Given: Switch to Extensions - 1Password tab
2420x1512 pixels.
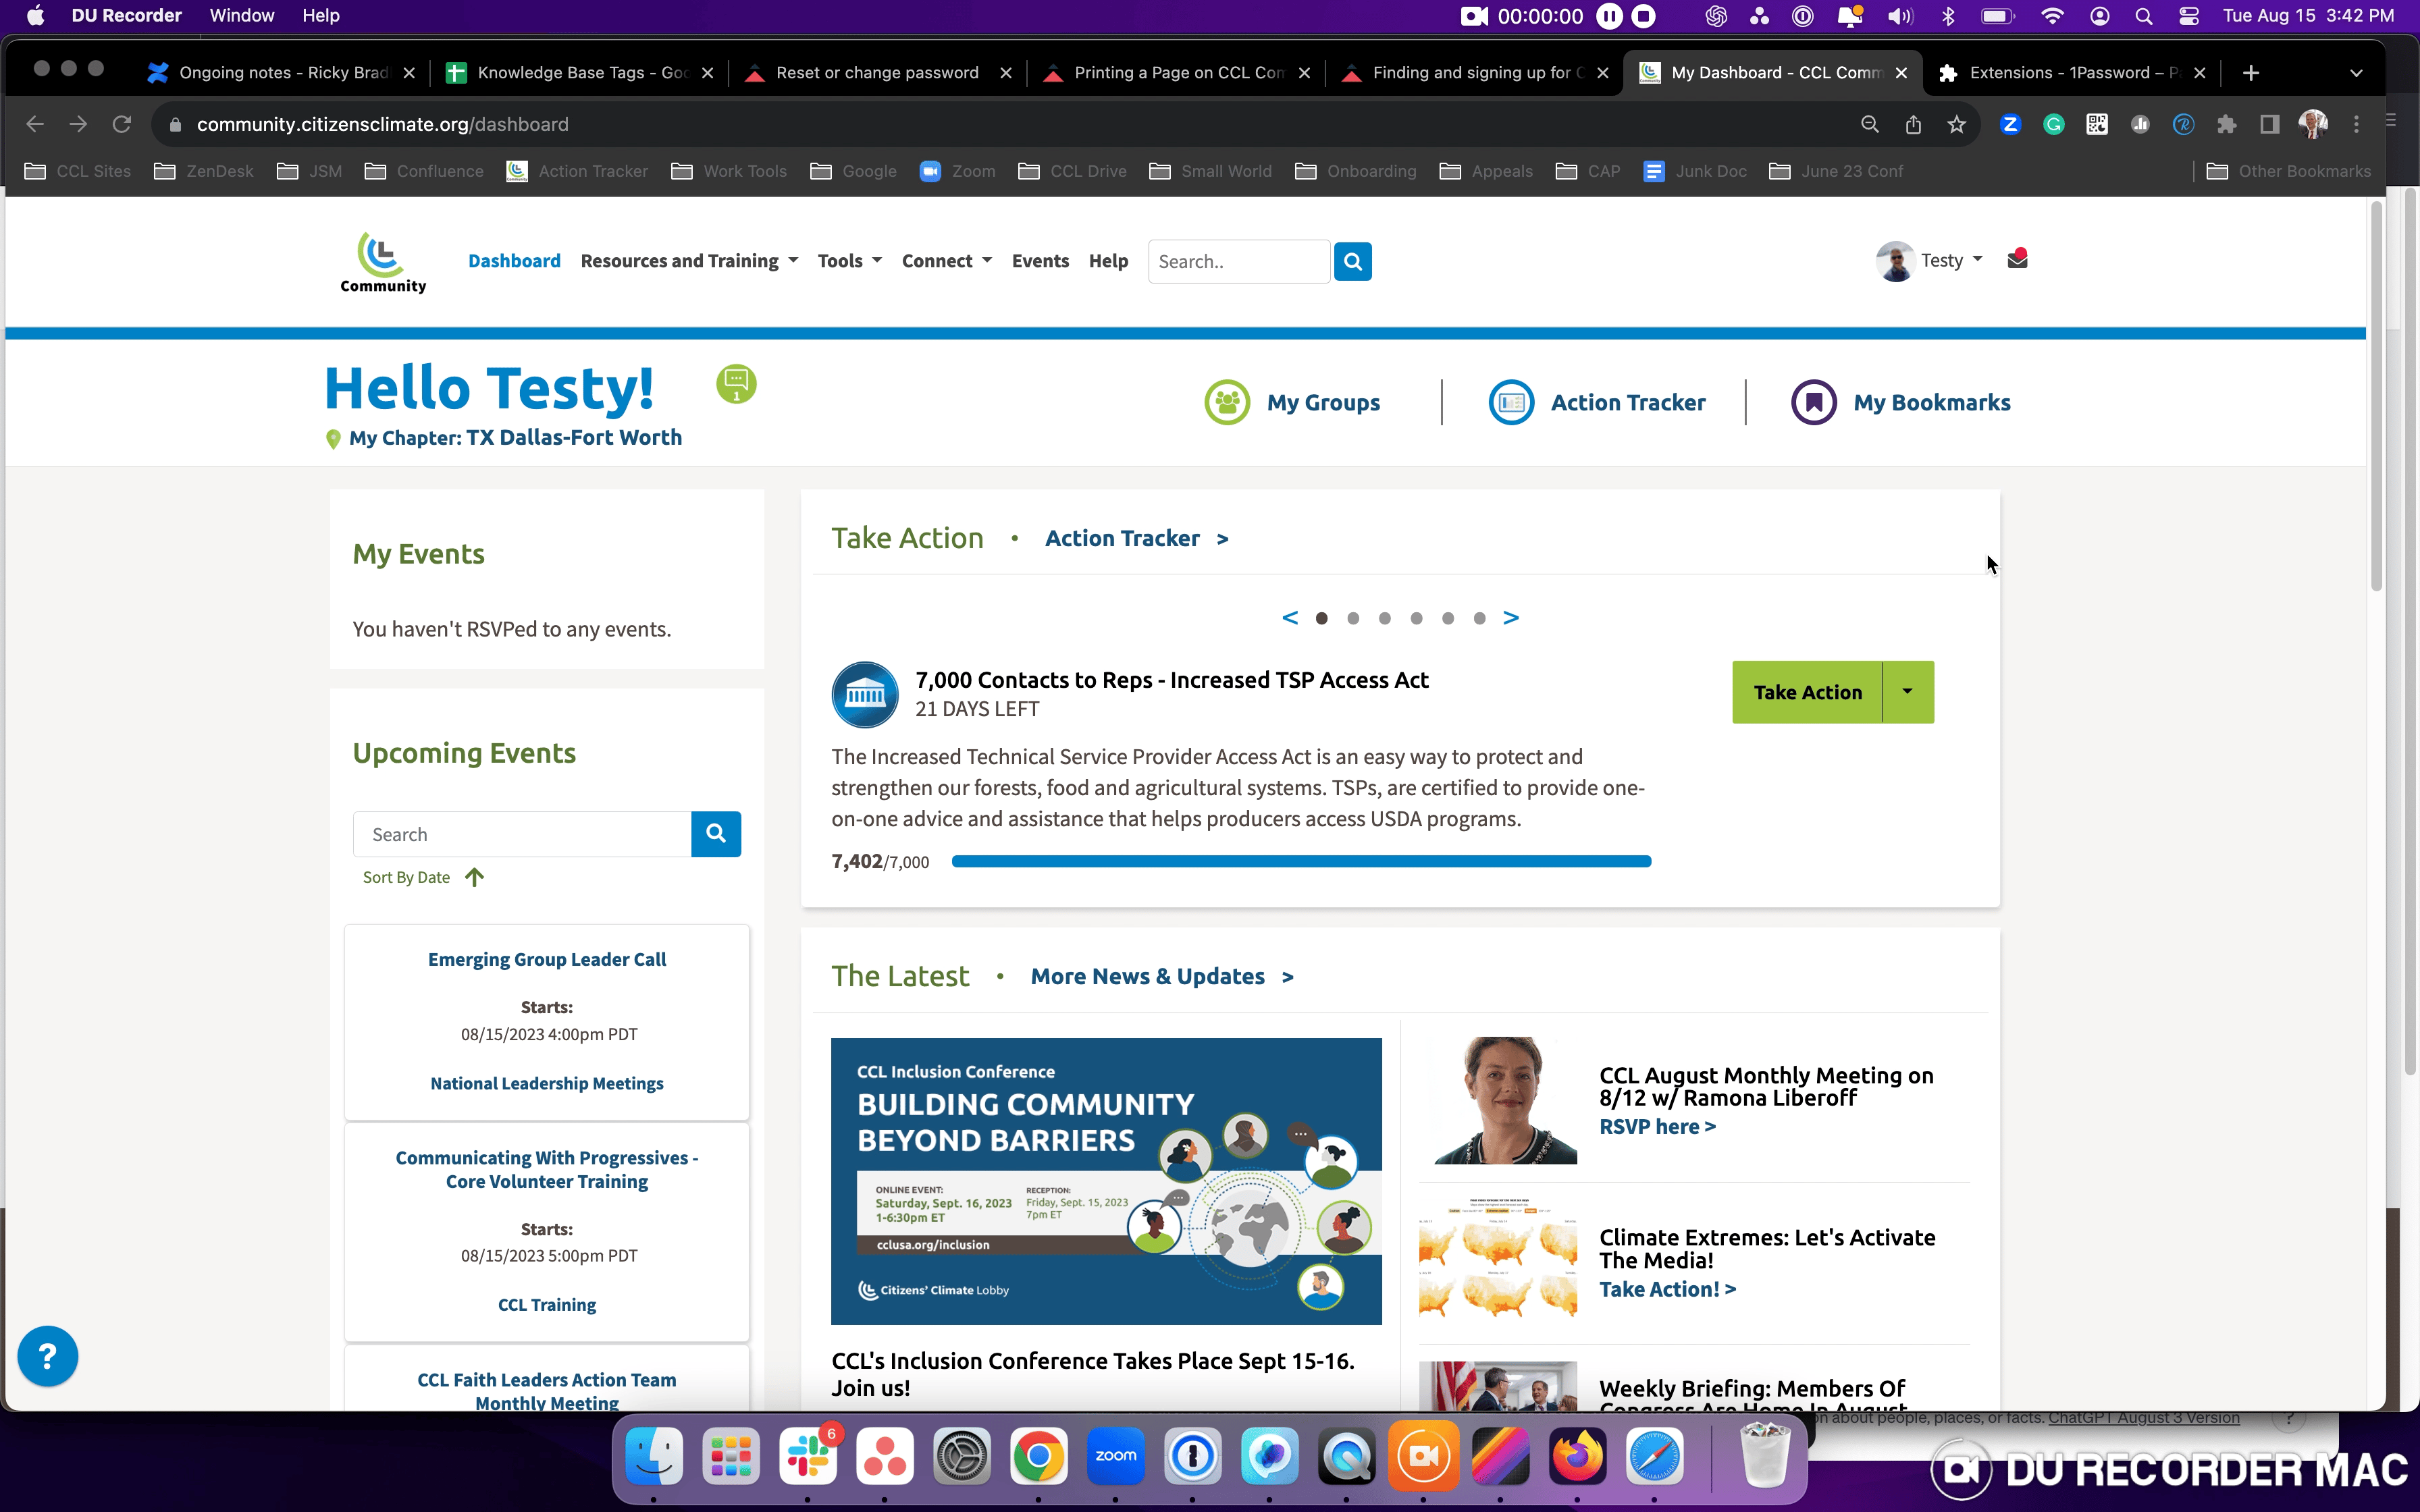Looking at the screenshot, I should tap(2073, 73).
